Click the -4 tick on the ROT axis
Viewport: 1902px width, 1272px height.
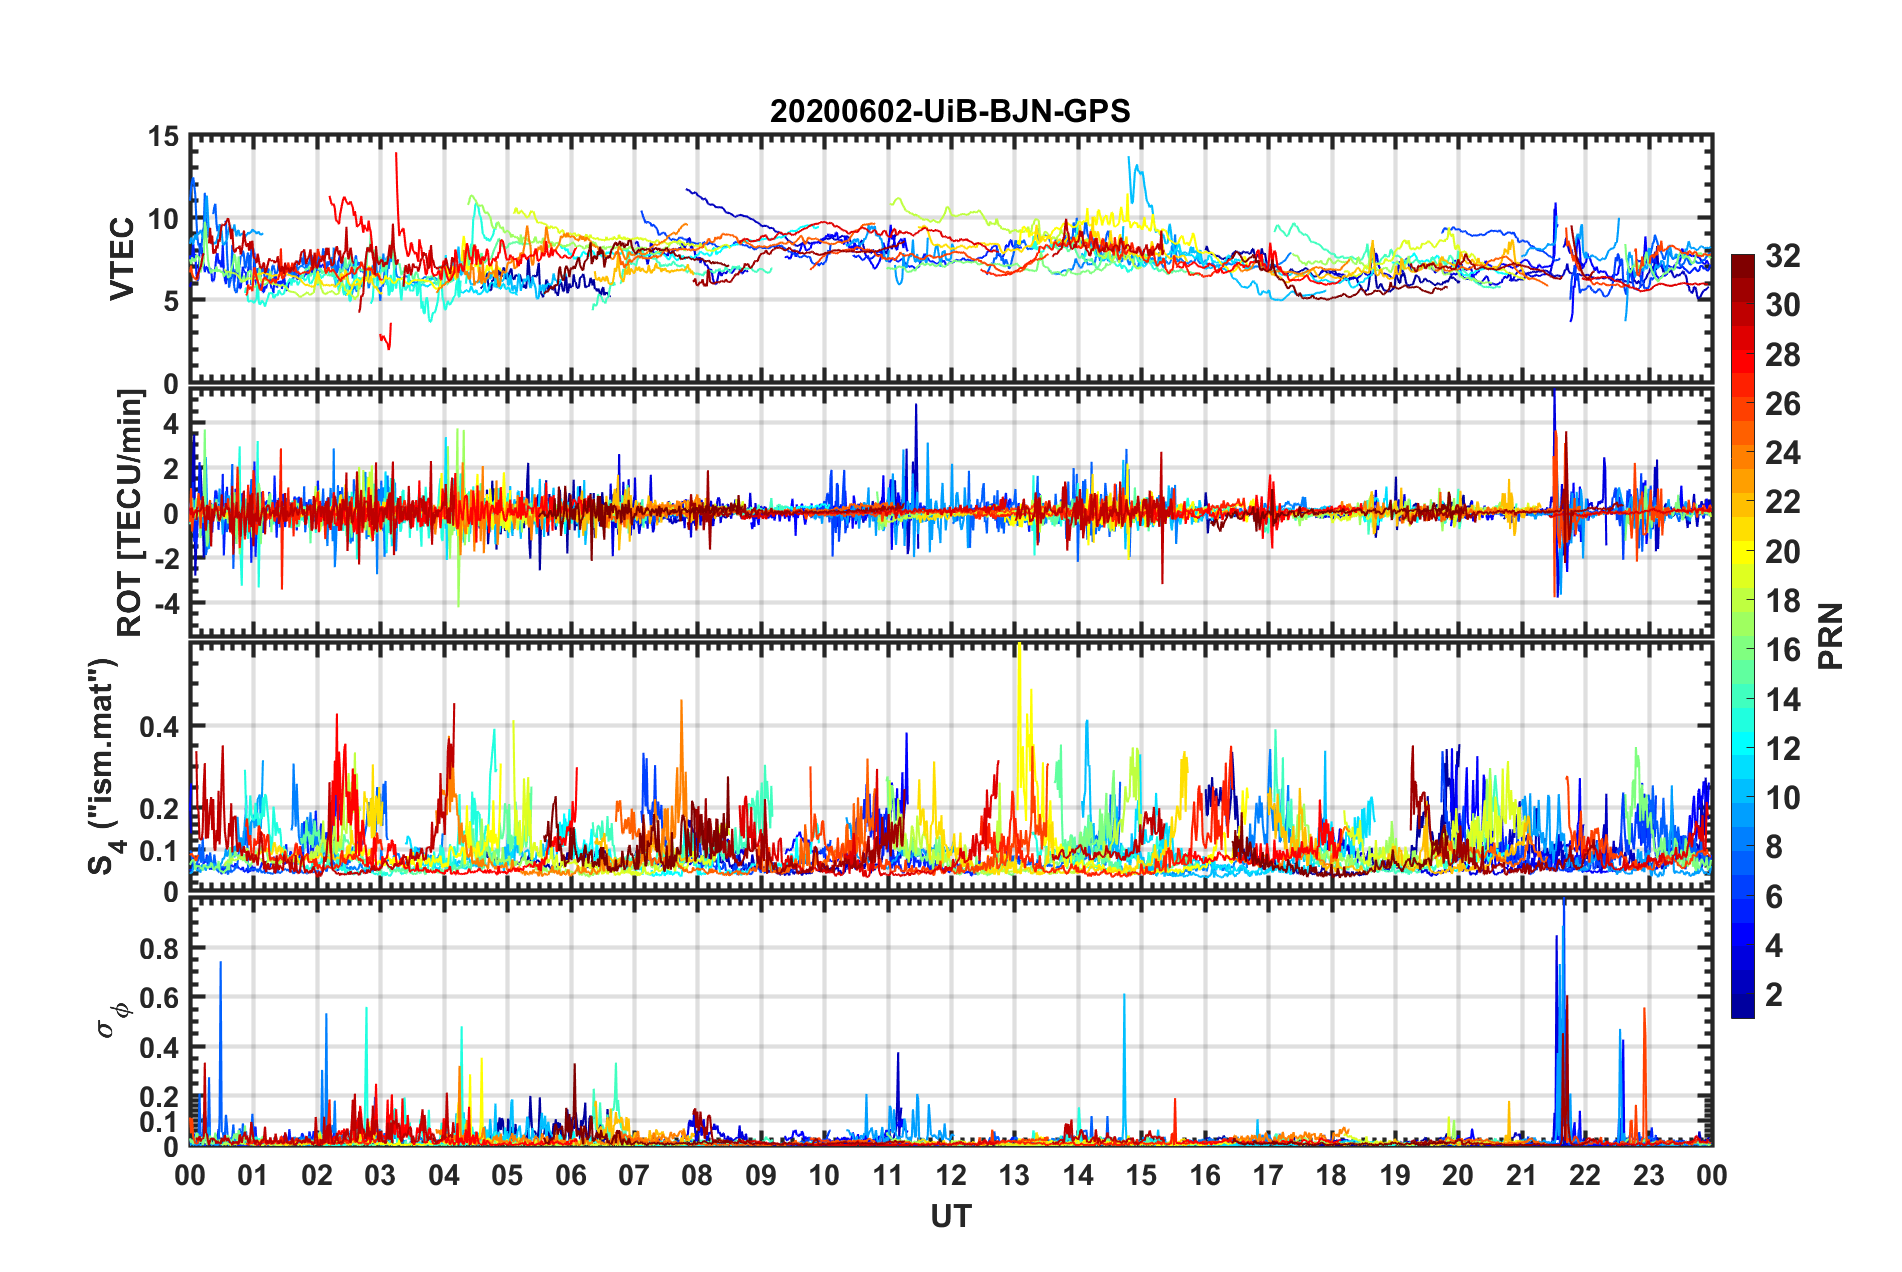point(166,604)
